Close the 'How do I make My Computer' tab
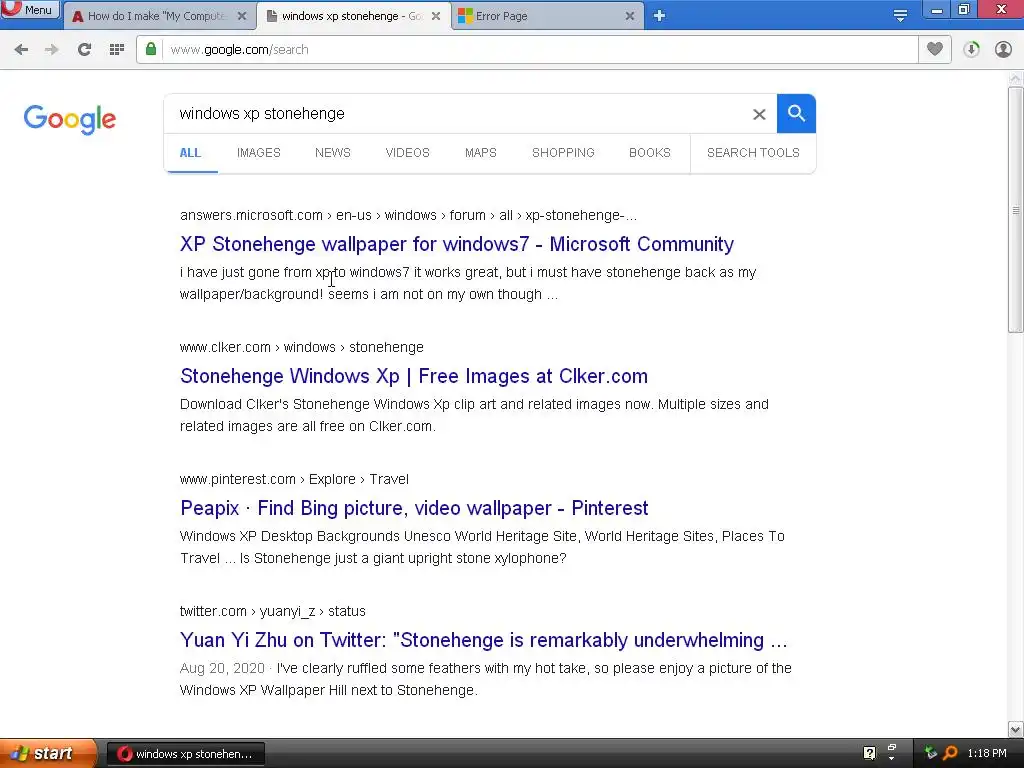 click(242, 16)
